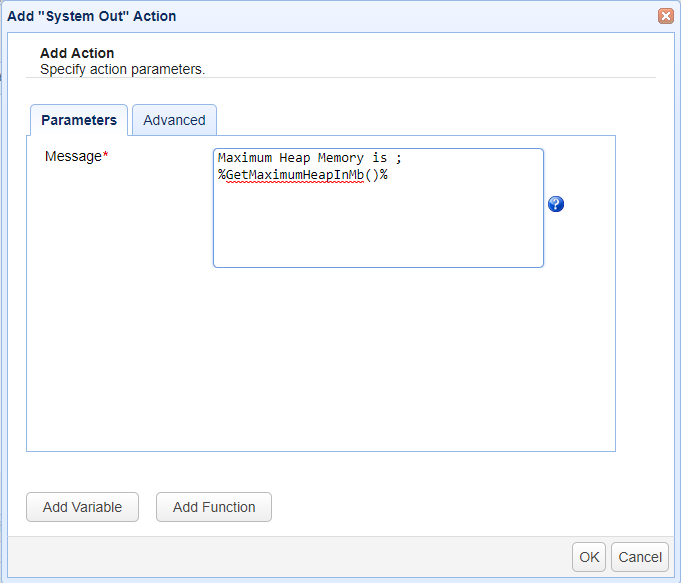The height and width of the screenshot is (586, 682).
Task: Close the Add "System Out" Action dialog
Action: pos(665,16)
